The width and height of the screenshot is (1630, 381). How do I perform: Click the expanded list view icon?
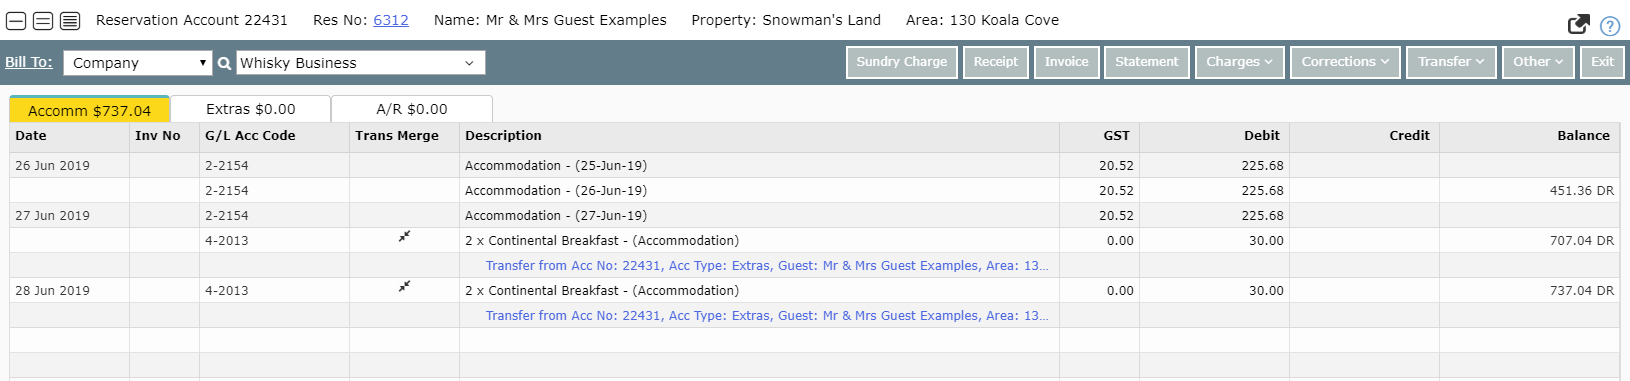click(x=70, y=21)
